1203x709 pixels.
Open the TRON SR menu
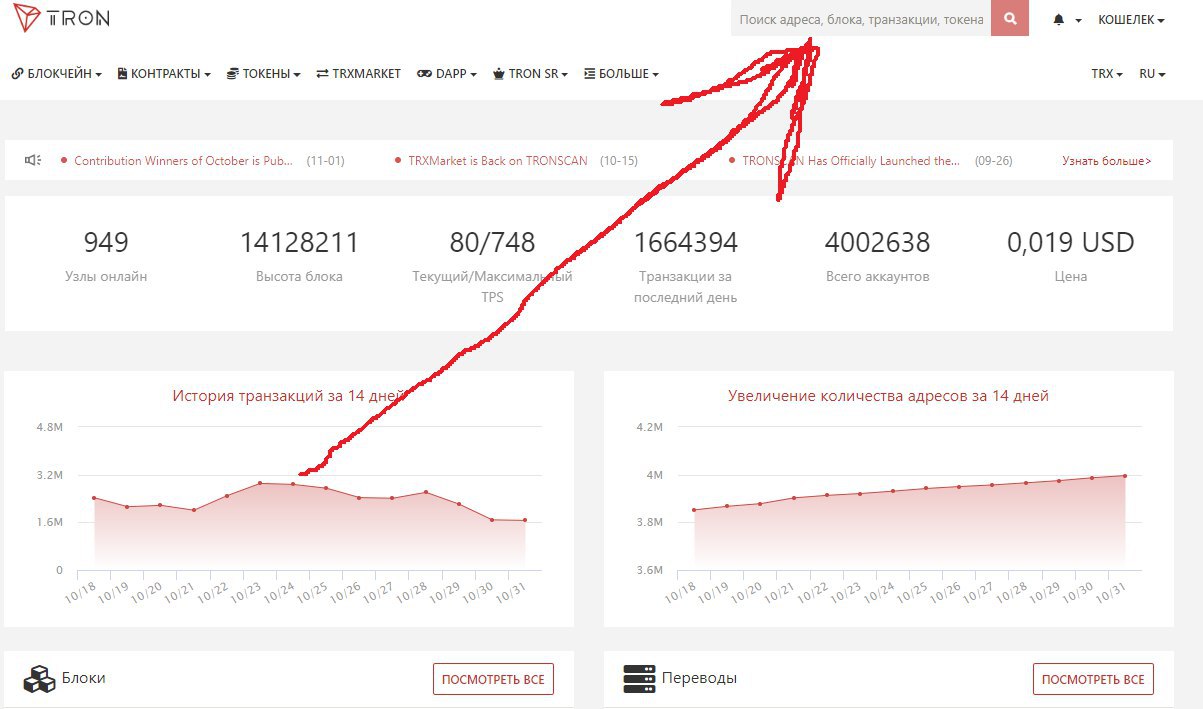531,74
